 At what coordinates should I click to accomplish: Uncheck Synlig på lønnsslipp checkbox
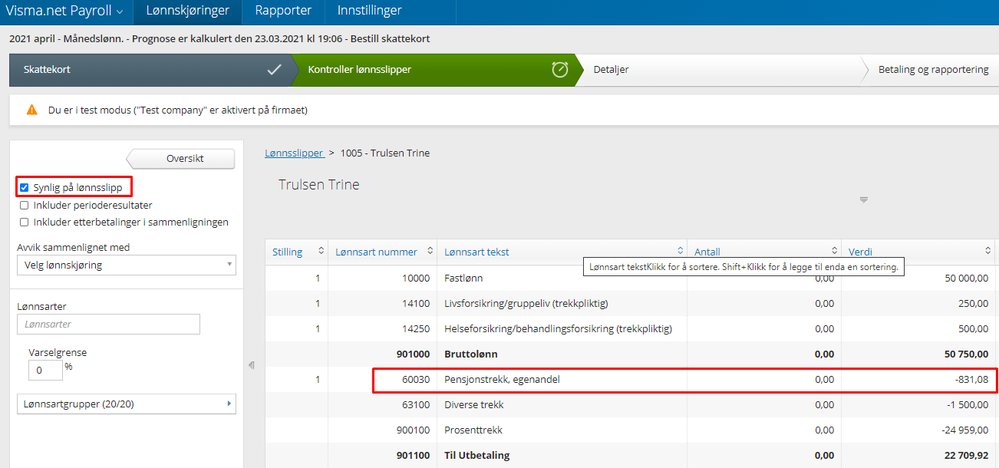point(24,187)
